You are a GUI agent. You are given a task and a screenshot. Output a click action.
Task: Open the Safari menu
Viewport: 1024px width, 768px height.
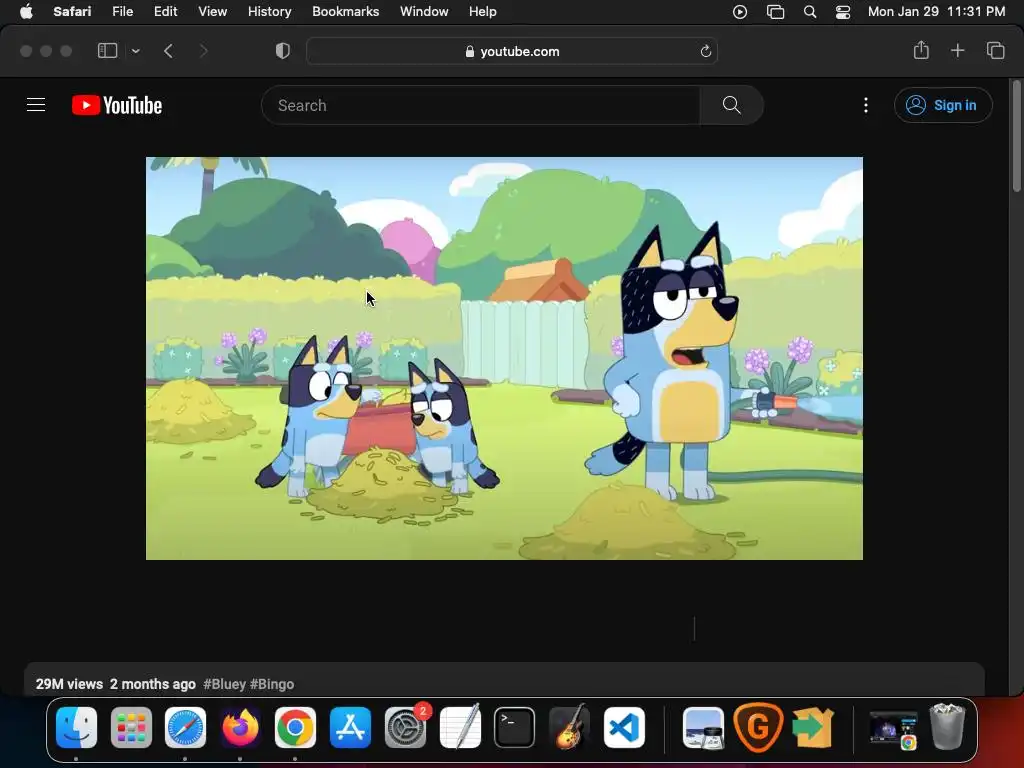coord(72,11)
